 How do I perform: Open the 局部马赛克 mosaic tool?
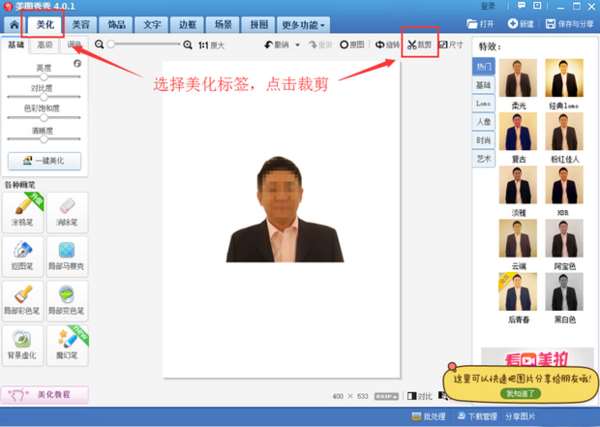pyautogui.click(x=67, y=256)
